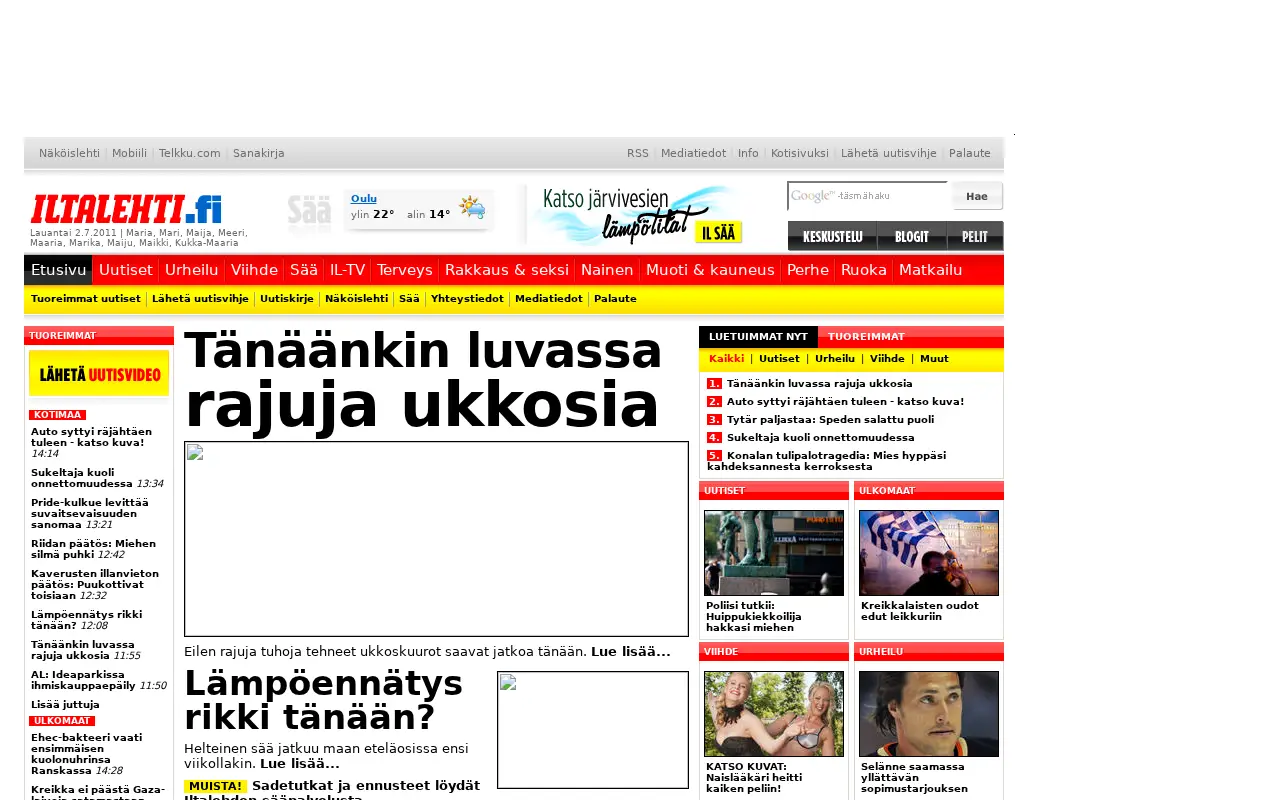Open Muoti & kauneus navigation section
Screen dimensions: 1280x800
(710, 270)
